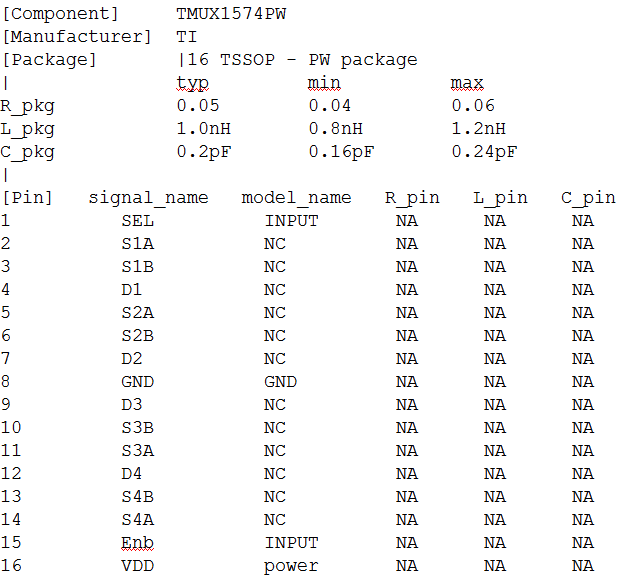Click the model_name column header
622x578 pixels.
coord(296,198)
